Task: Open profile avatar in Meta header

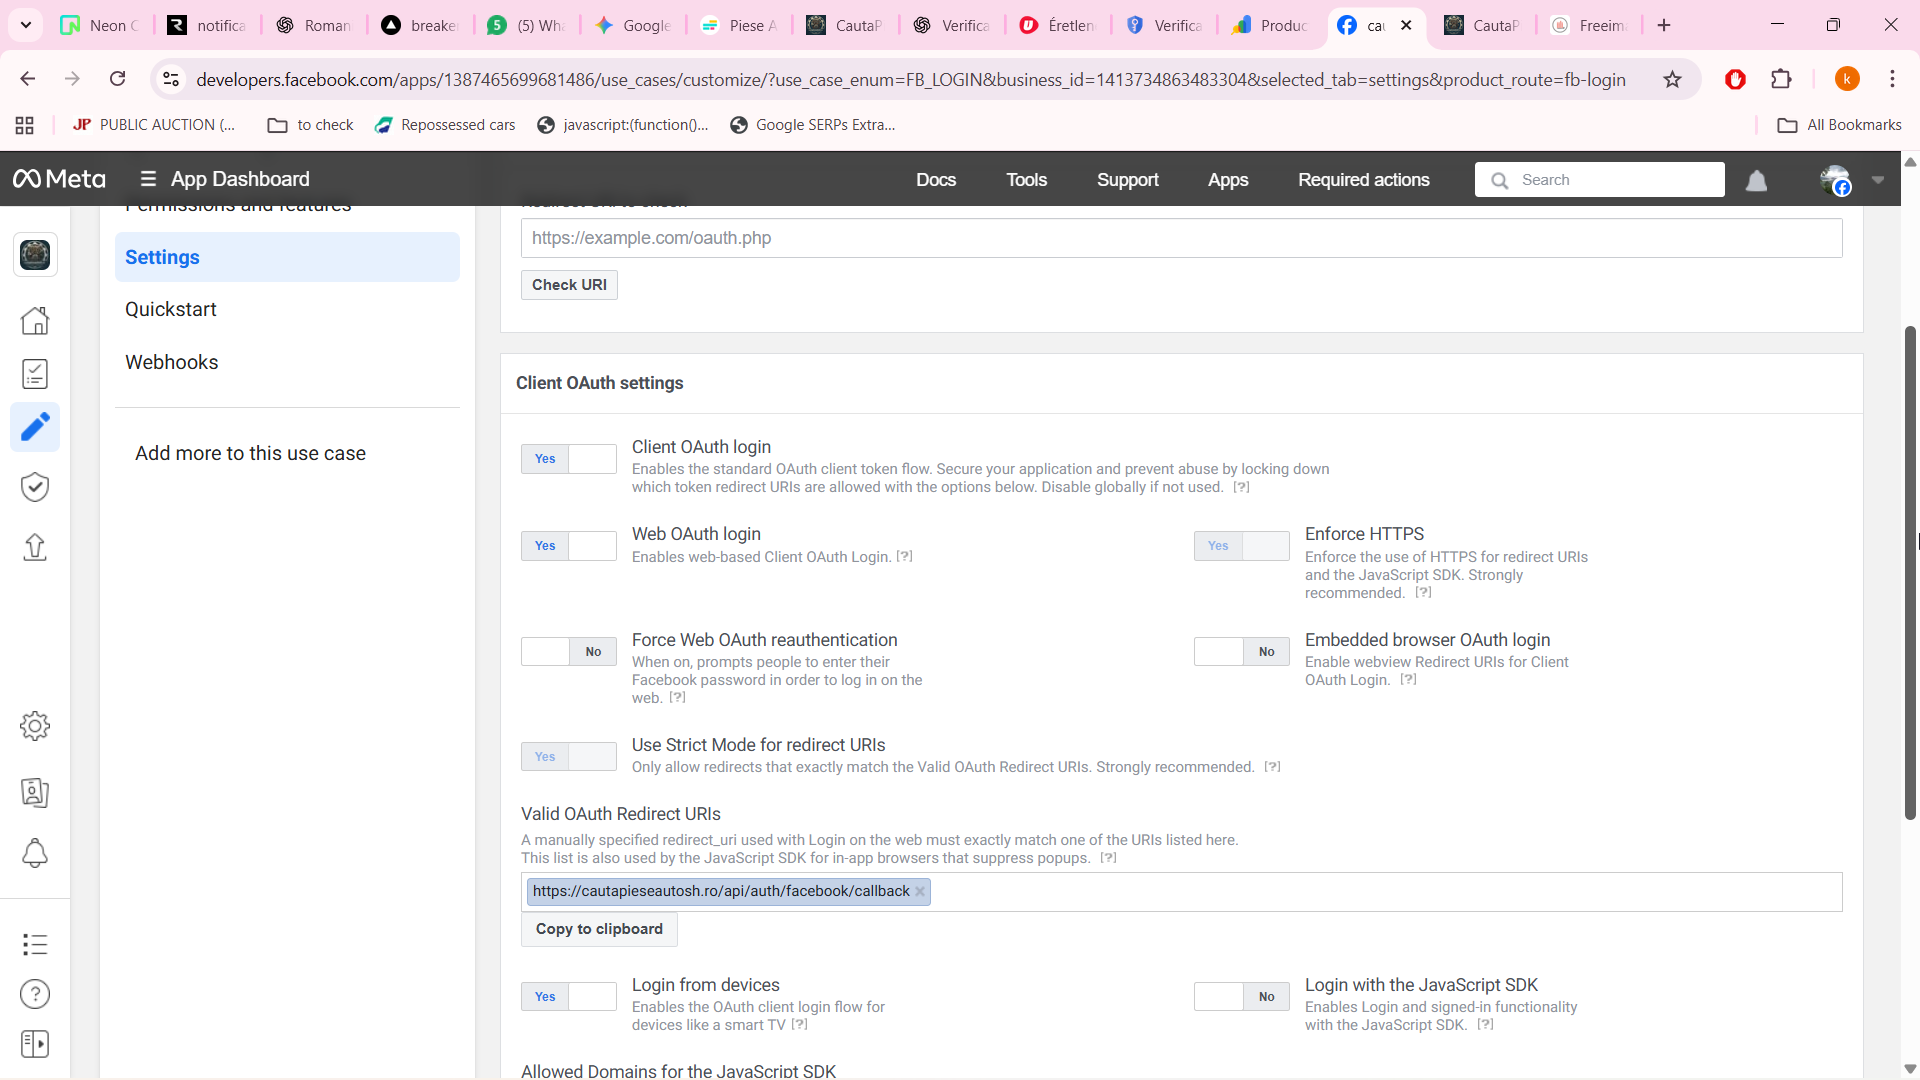Action: point(1836,180)
